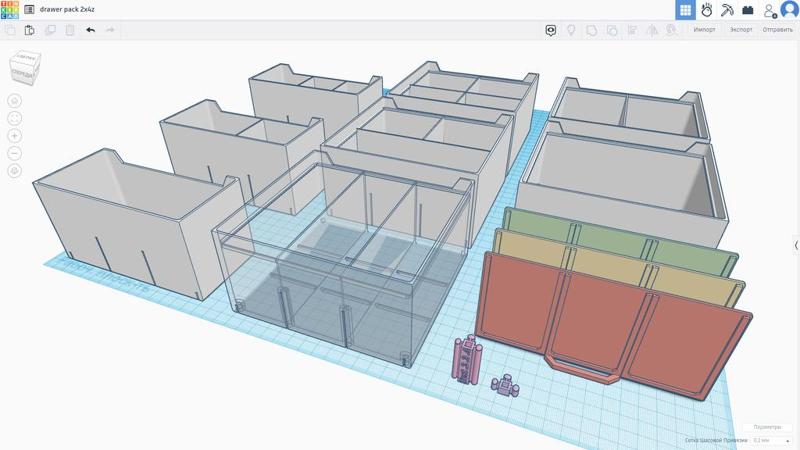Open Bricks mode lego icon
Image resolution: width=800 pixels, height=450 pixels.
pyautogui.click(x=747, y=10)
